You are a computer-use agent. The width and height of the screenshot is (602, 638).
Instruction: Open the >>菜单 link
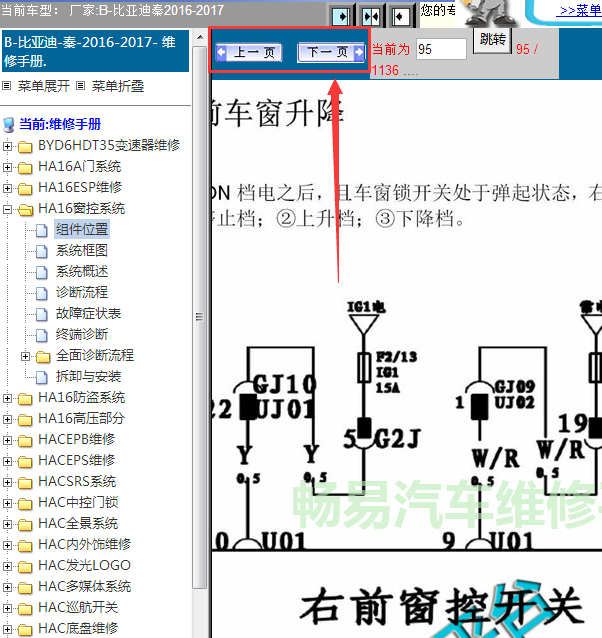coord(580,10)
